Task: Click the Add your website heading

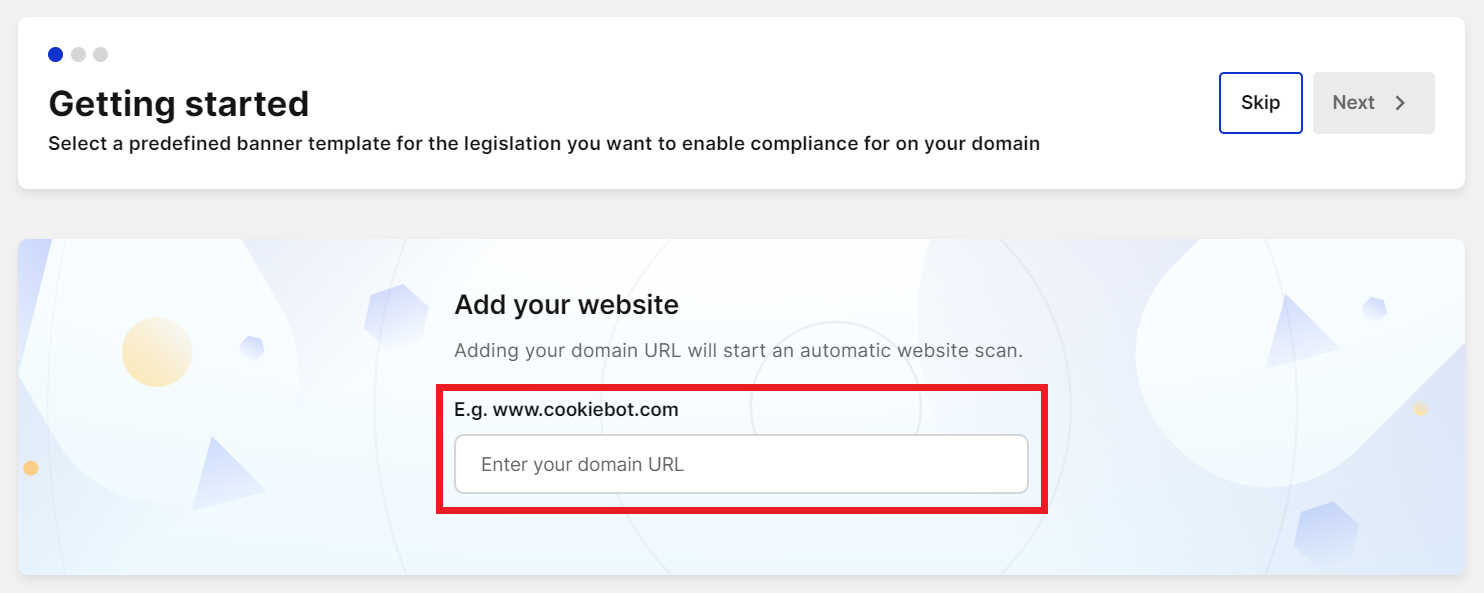Action: point(566,304)
